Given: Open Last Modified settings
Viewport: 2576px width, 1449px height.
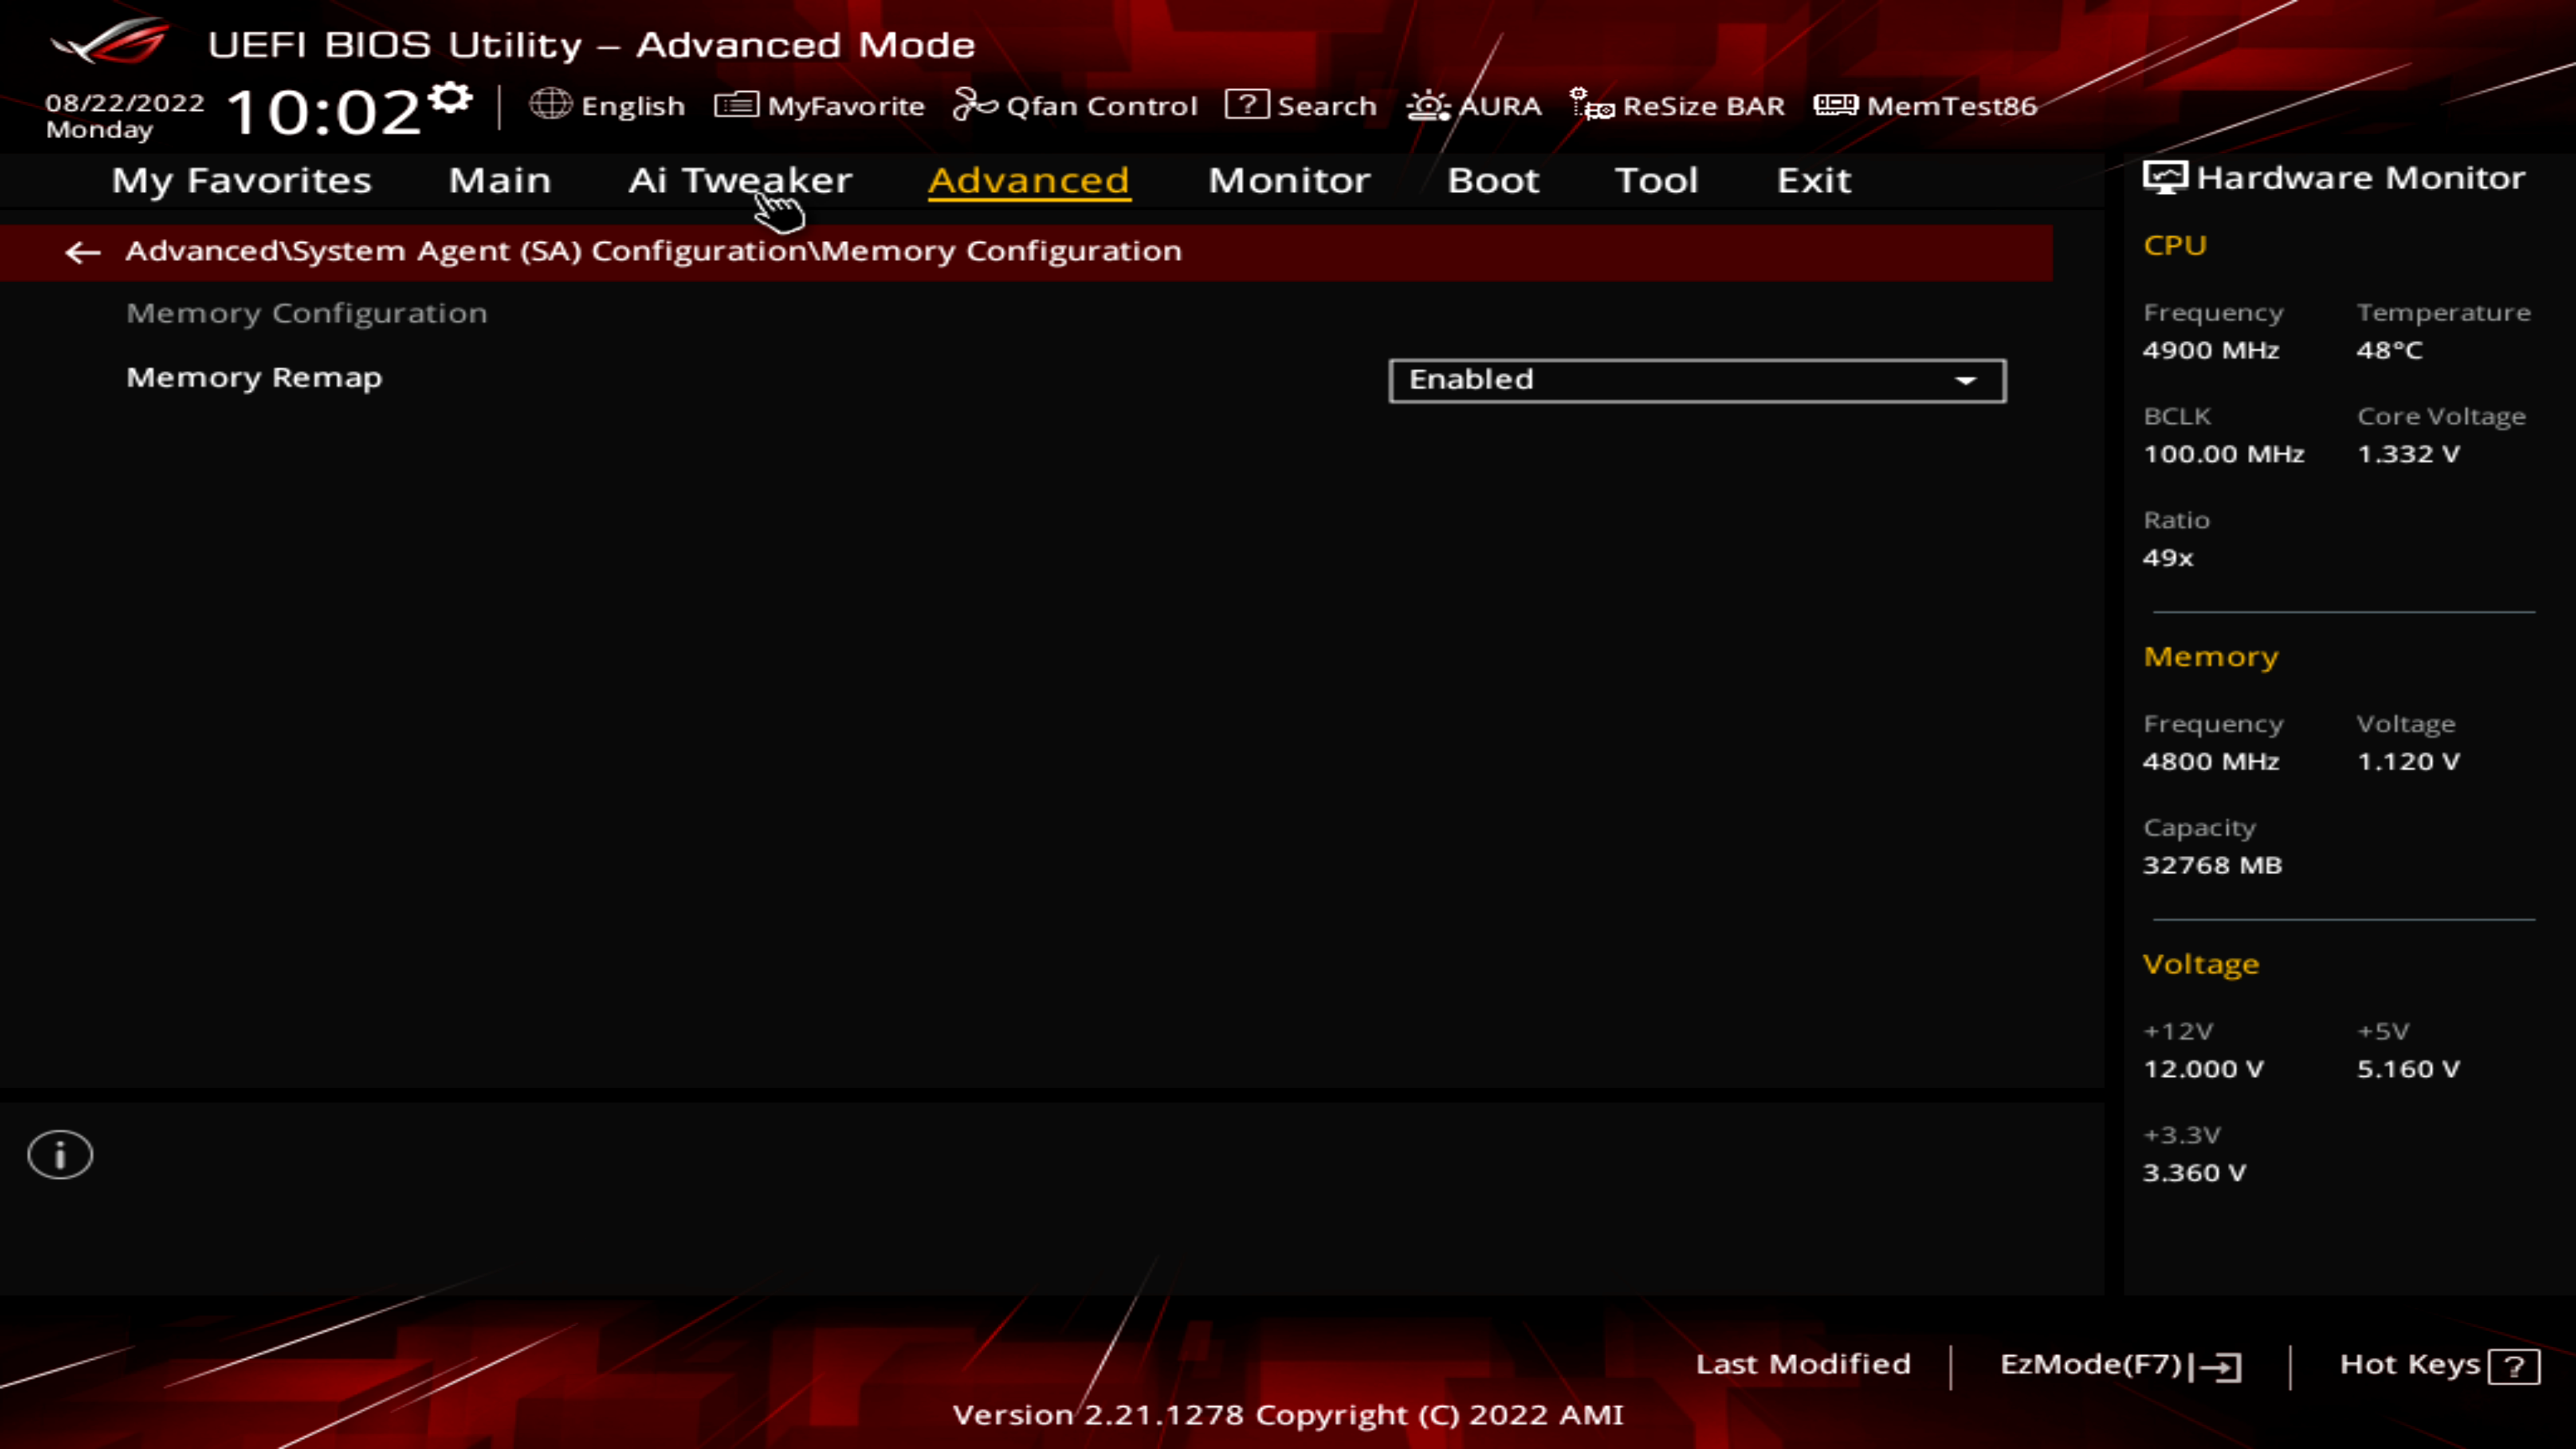Looking at the screenshot, I should (1803, 1362).
